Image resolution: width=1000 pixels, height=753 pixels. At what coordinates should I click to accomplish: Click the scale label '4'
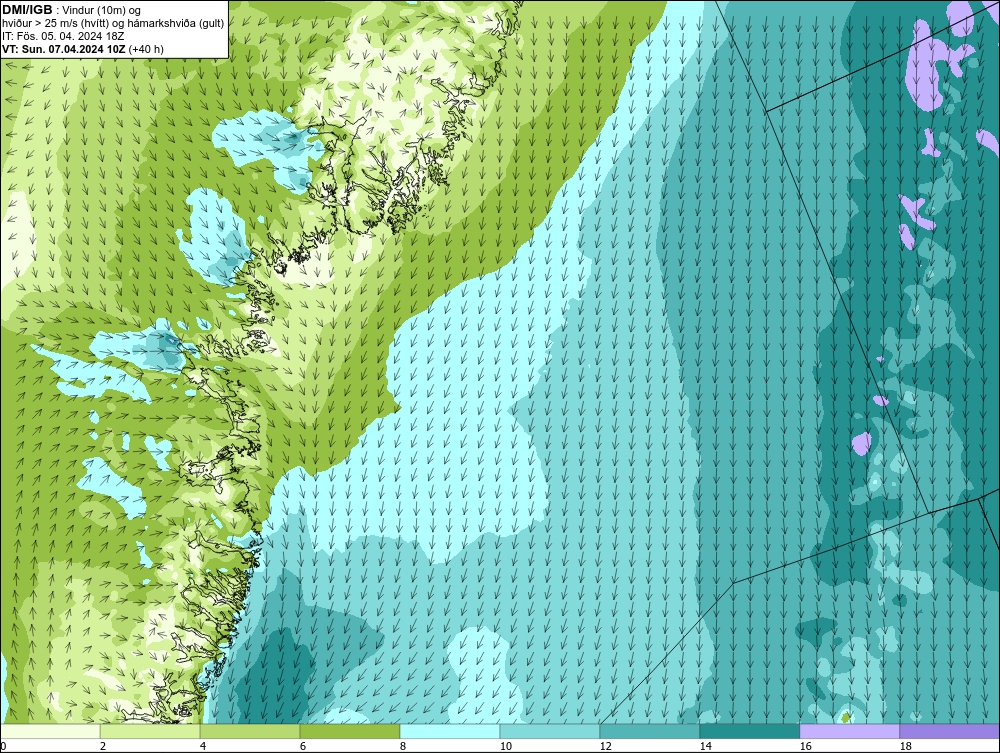203,746
